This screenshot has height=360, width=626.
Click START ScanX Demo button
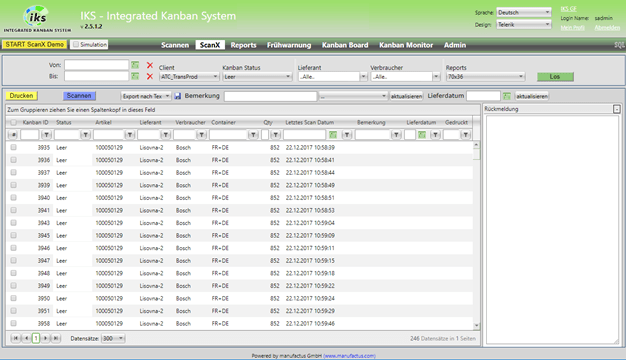pyautogui.click(x=35, y=44)
